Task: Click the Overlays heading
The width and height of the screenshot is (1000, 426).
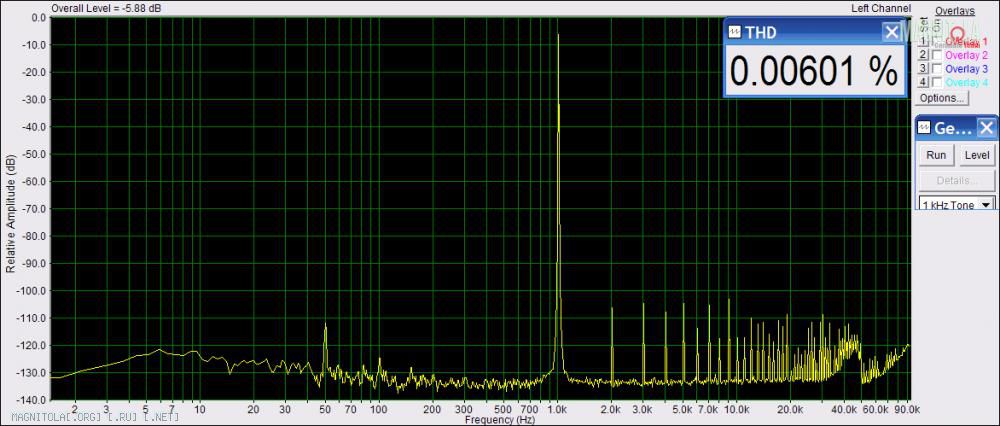Action: (x=955, y=11)
